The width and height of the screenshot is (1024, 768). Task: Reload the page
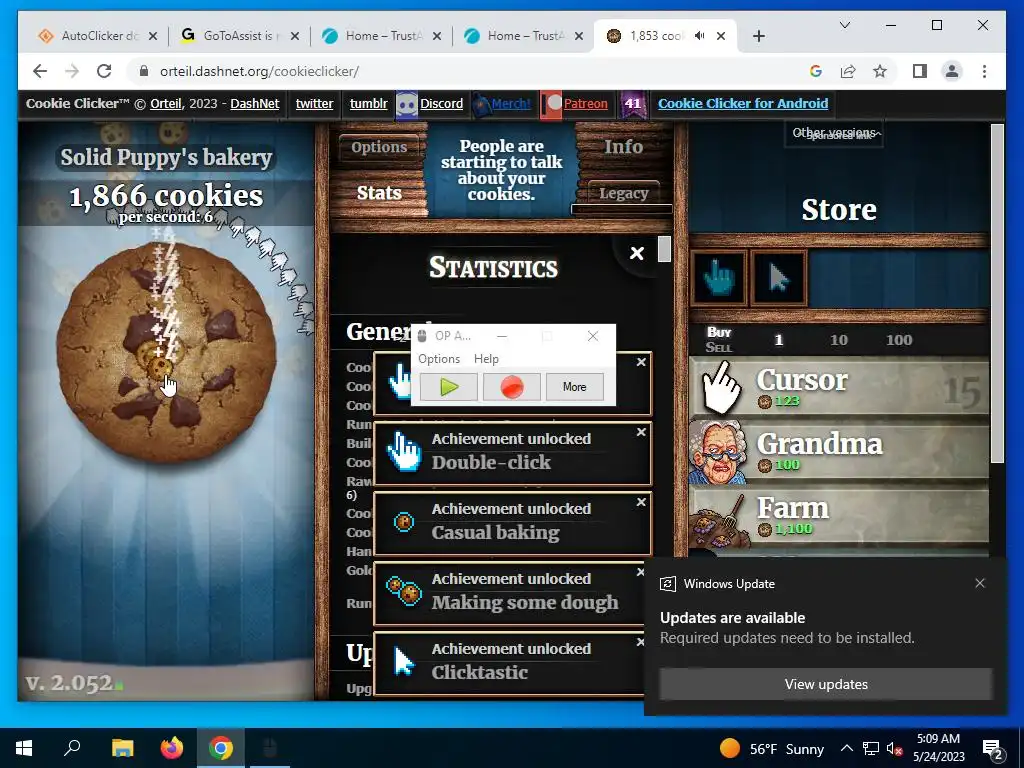(104, 71)
